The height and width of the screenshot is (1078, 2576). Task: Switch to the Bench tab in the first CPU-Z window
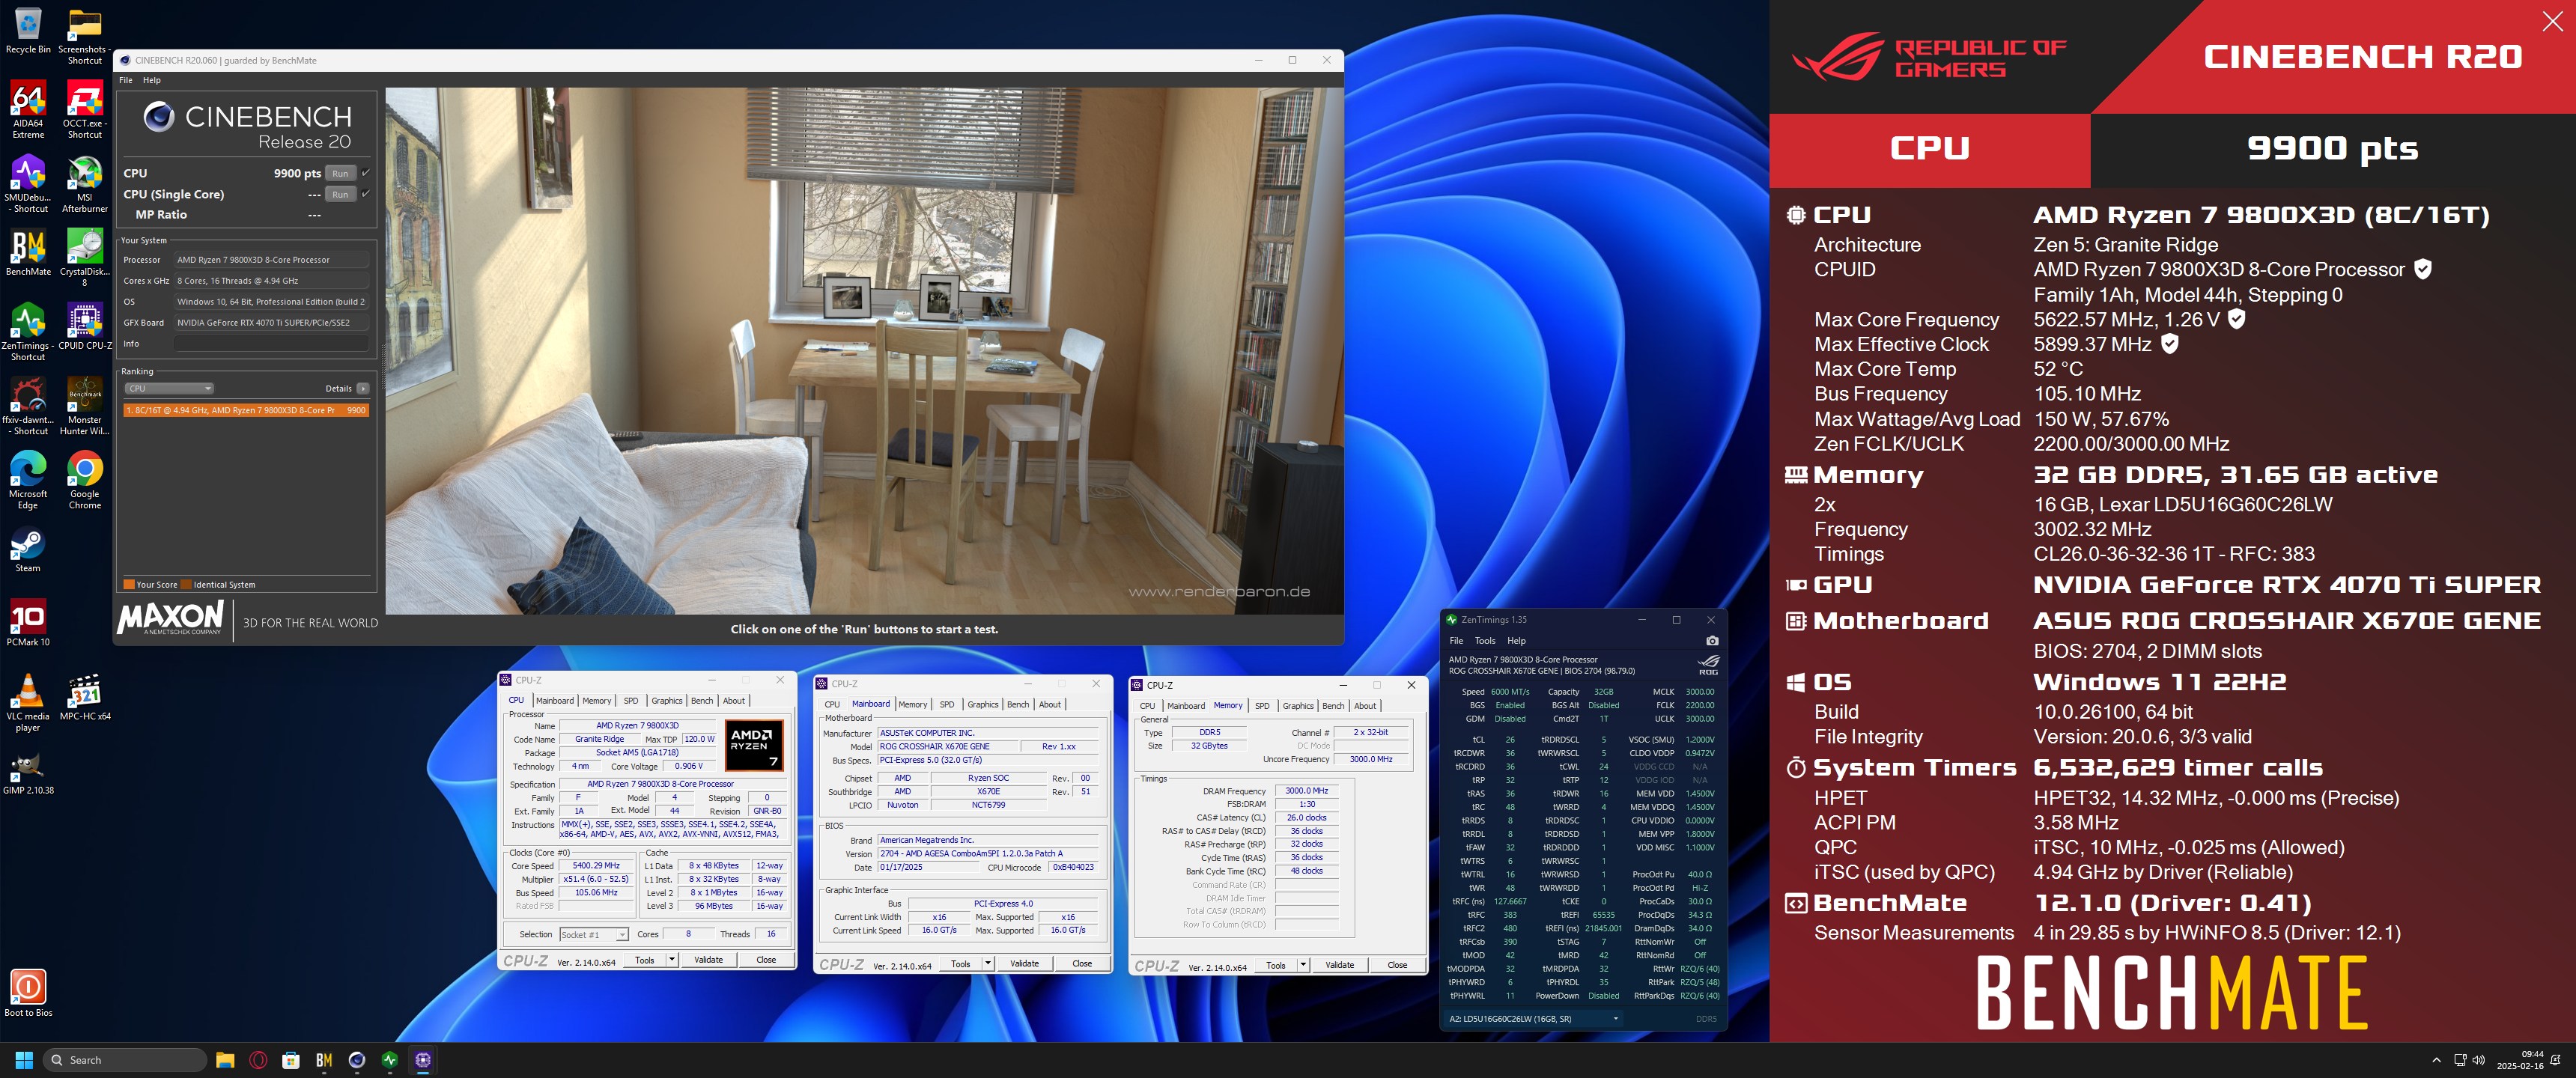702,700
